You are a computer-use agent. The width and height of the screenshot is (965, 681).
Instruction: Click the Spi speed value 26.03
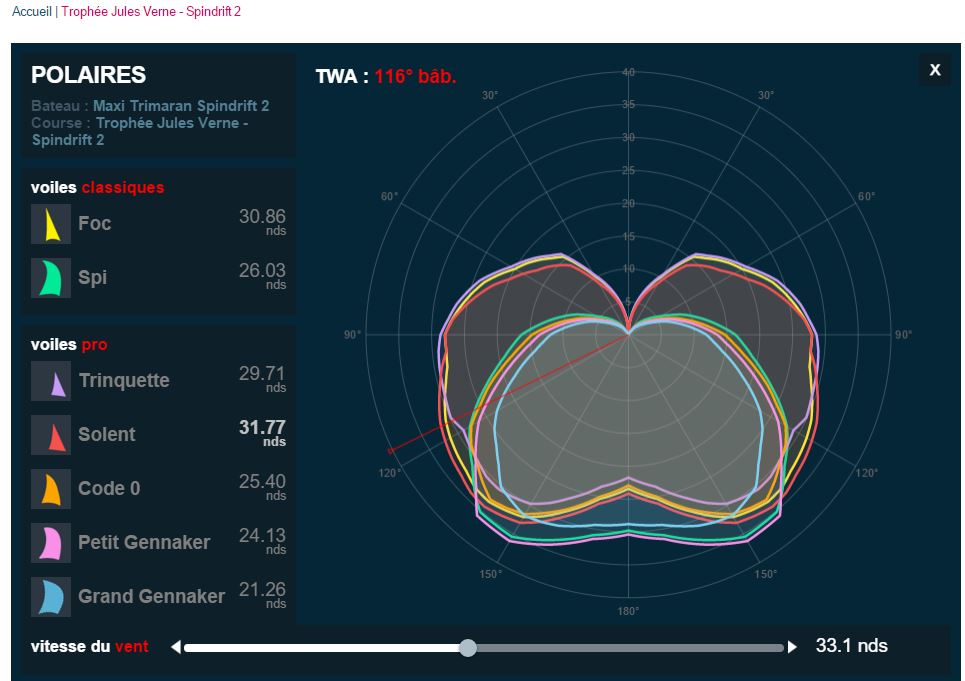click(262, 271)
